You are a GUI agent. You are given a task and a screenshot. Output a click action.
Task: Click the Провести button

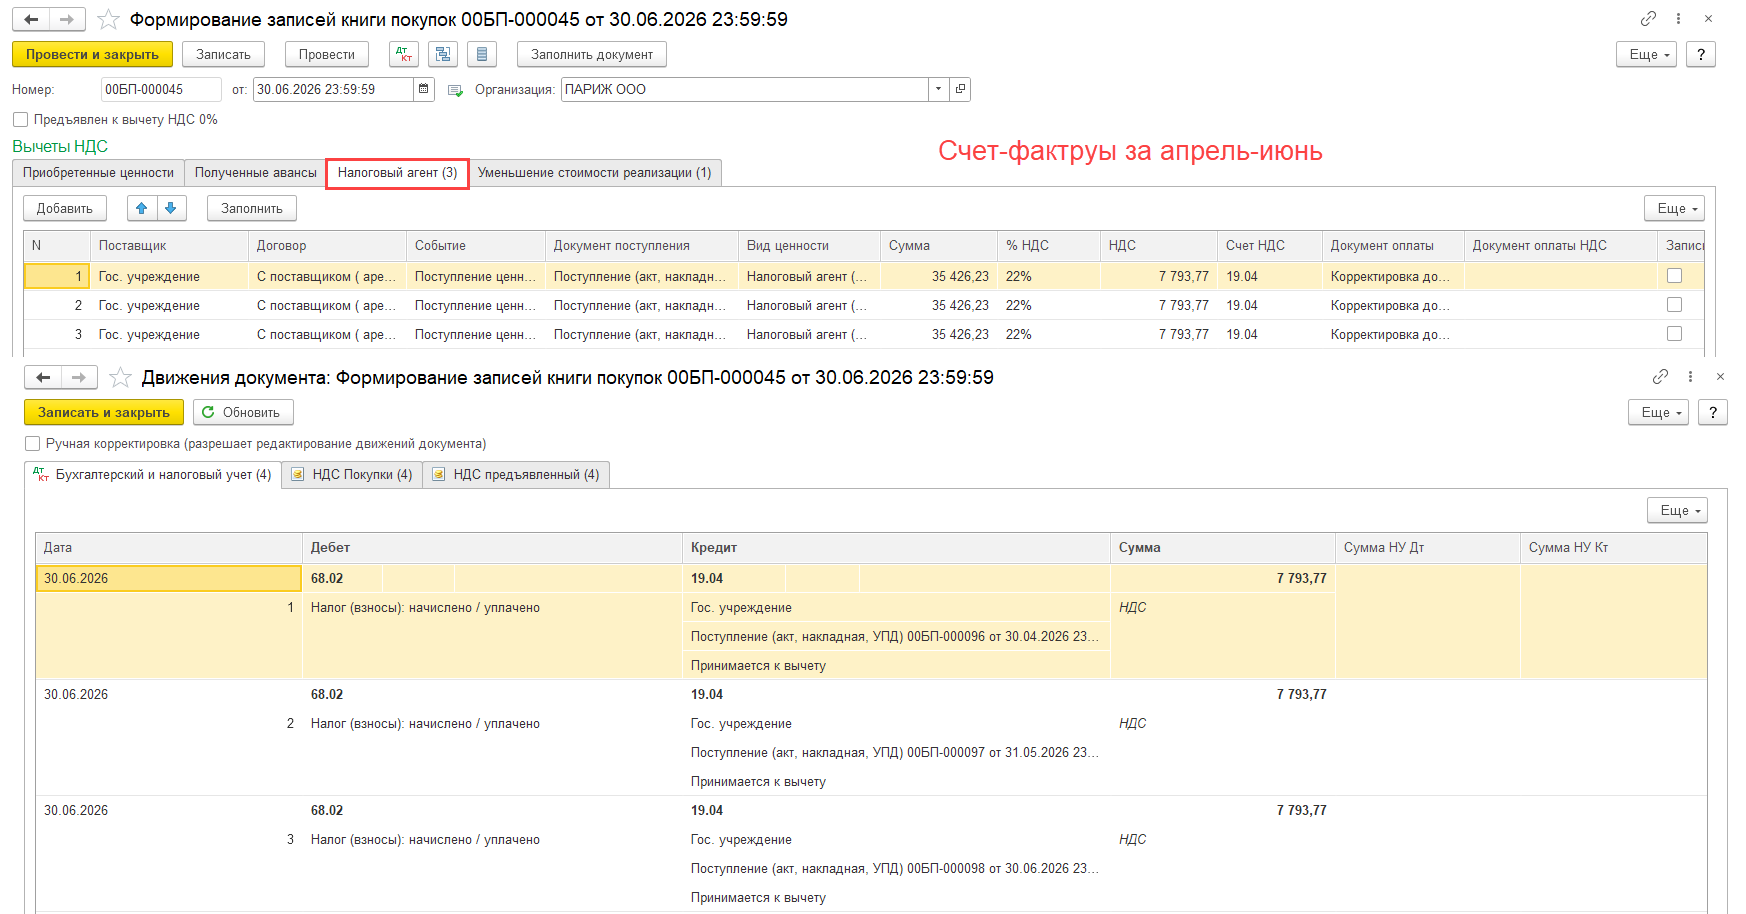tap(327, 55)
